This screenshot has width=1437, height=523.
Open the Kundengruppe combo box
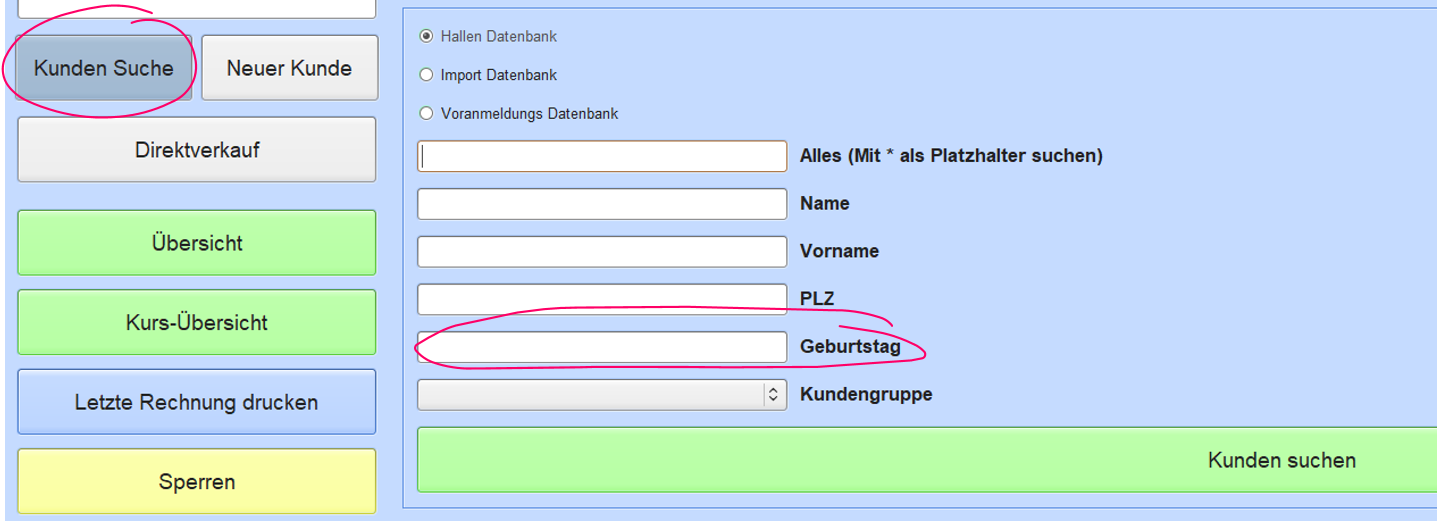click(602, 394)
